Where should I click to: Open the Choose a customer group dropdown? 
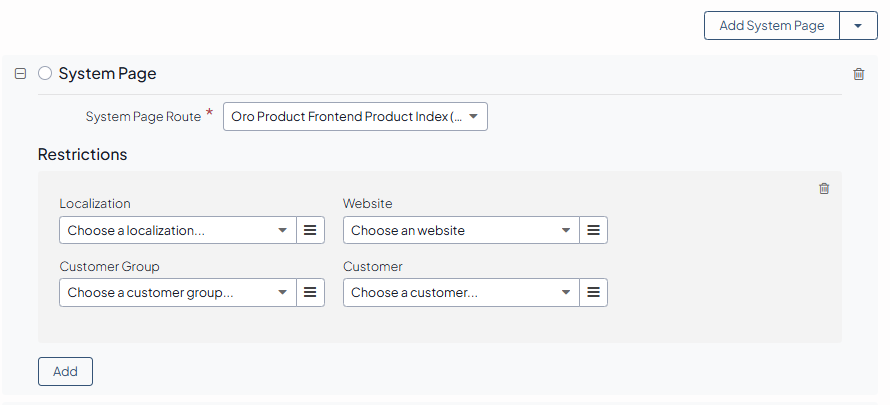tap(177, 293)
